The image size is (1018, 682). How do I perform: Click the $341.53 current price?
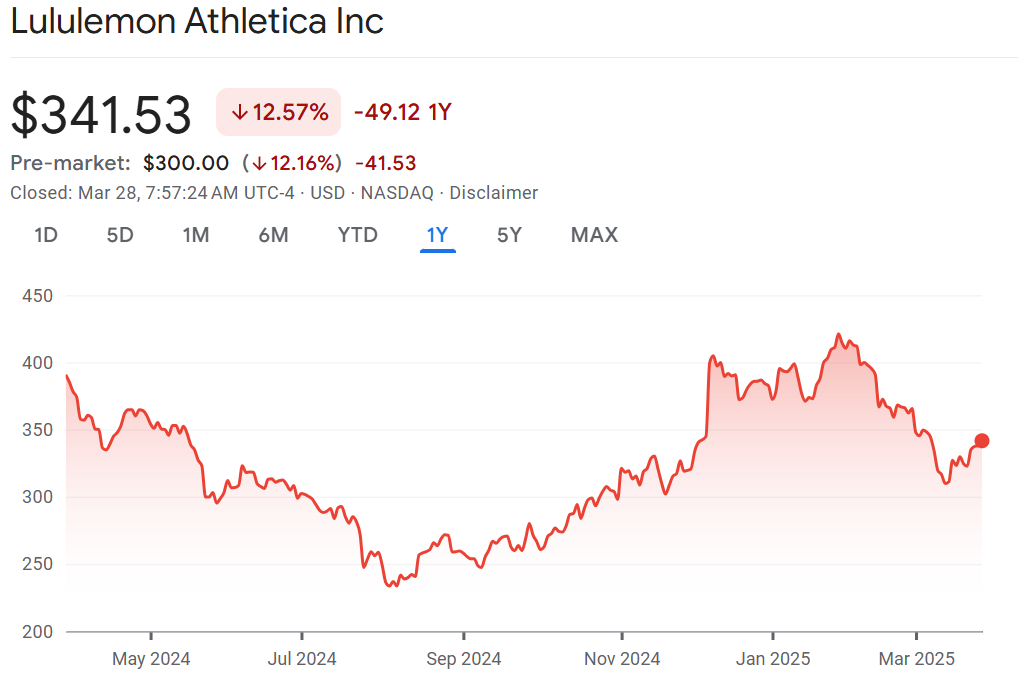point(101,114)
